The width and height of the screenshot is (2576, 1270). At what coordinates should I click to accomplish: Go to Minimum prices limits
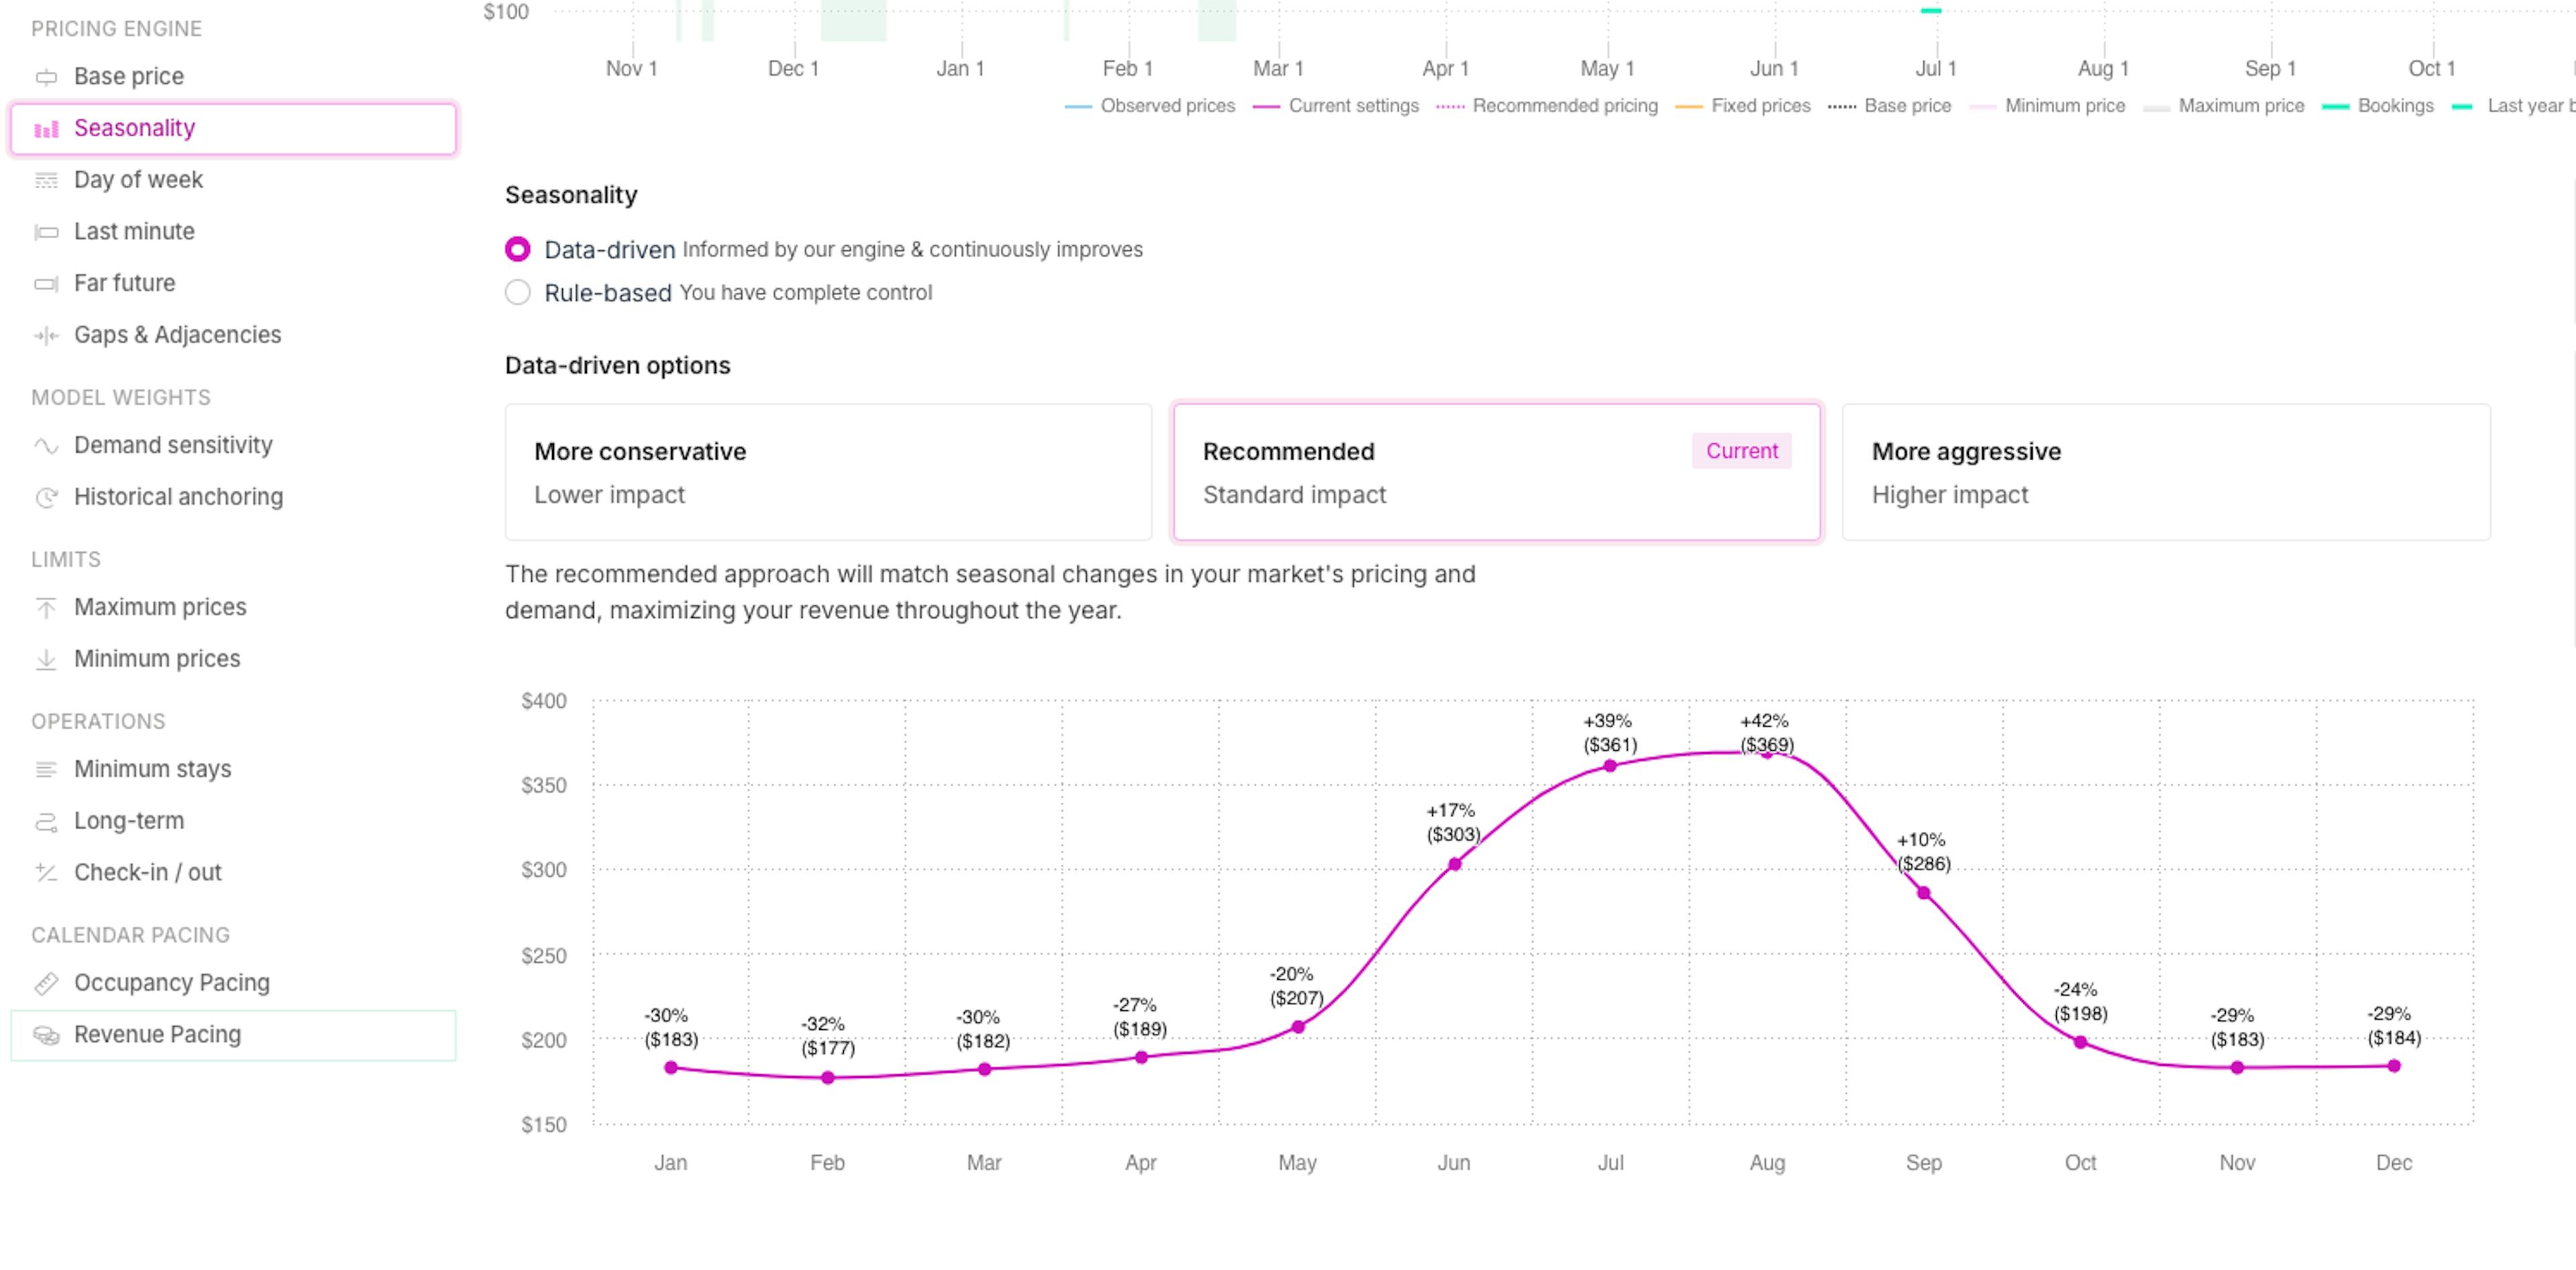tap(233, 659)
